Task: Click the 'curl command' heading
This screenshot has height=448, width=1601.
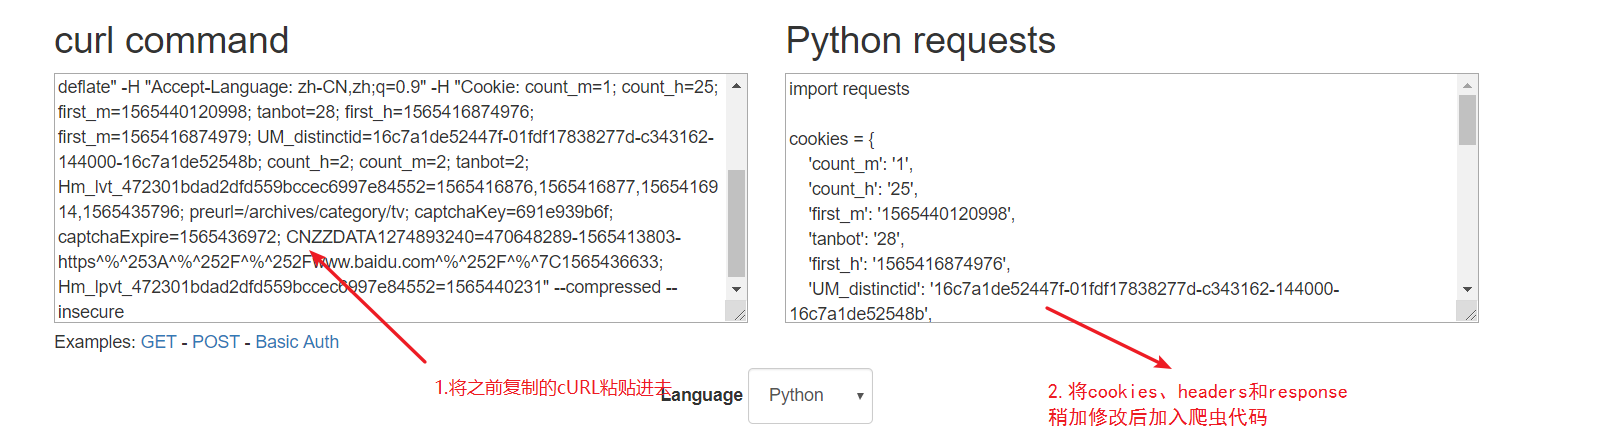Action: (x=171, y=41)
